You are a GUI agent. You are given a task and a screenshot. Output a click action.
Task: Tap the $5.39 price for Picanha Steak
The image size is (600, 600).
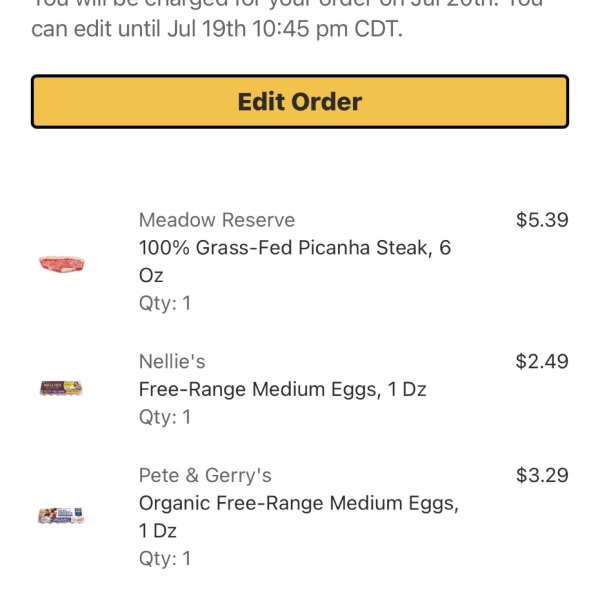coord(542,220)
